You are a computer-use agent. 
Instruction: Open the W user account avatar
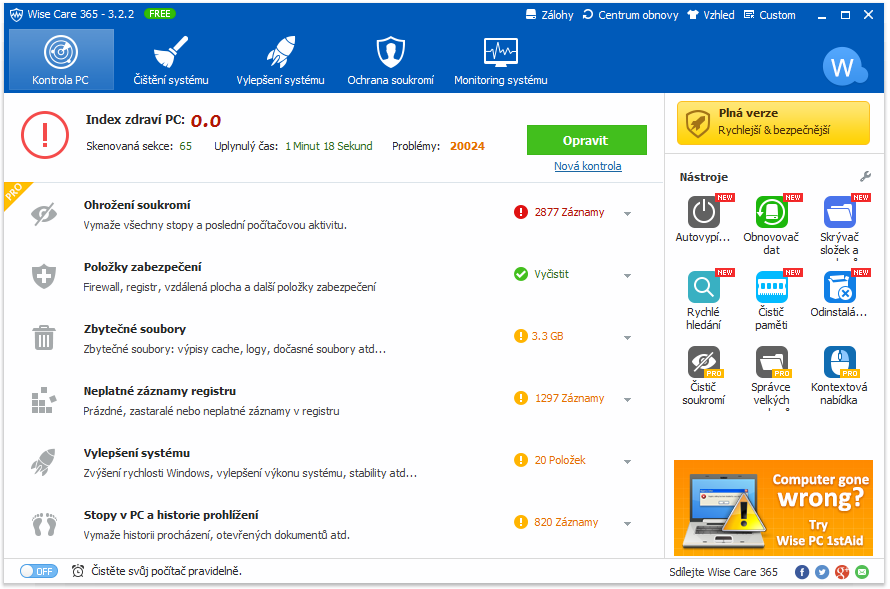[x=844, y=67]
